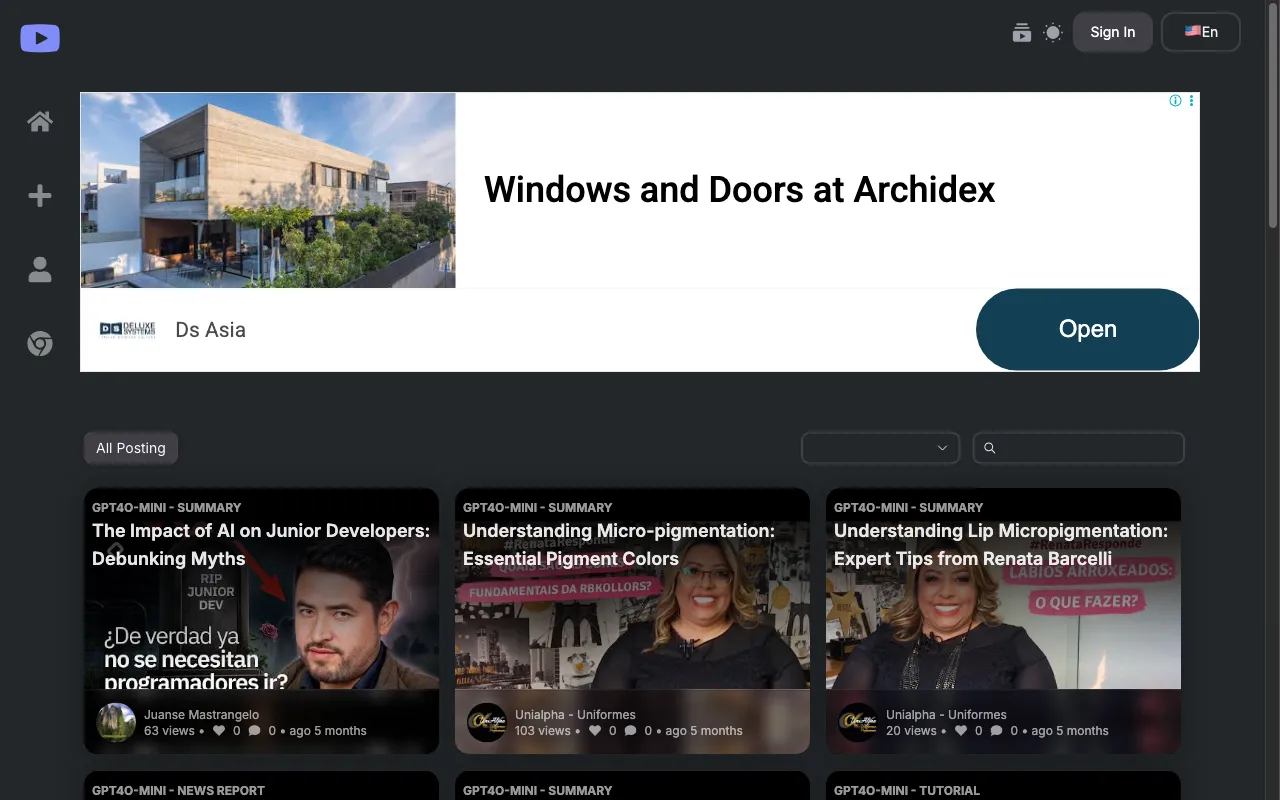Click the GPT4O-MINI - NEWS REPORT label
Viewport: 1280px width, 800px height.
click(178, 790)
